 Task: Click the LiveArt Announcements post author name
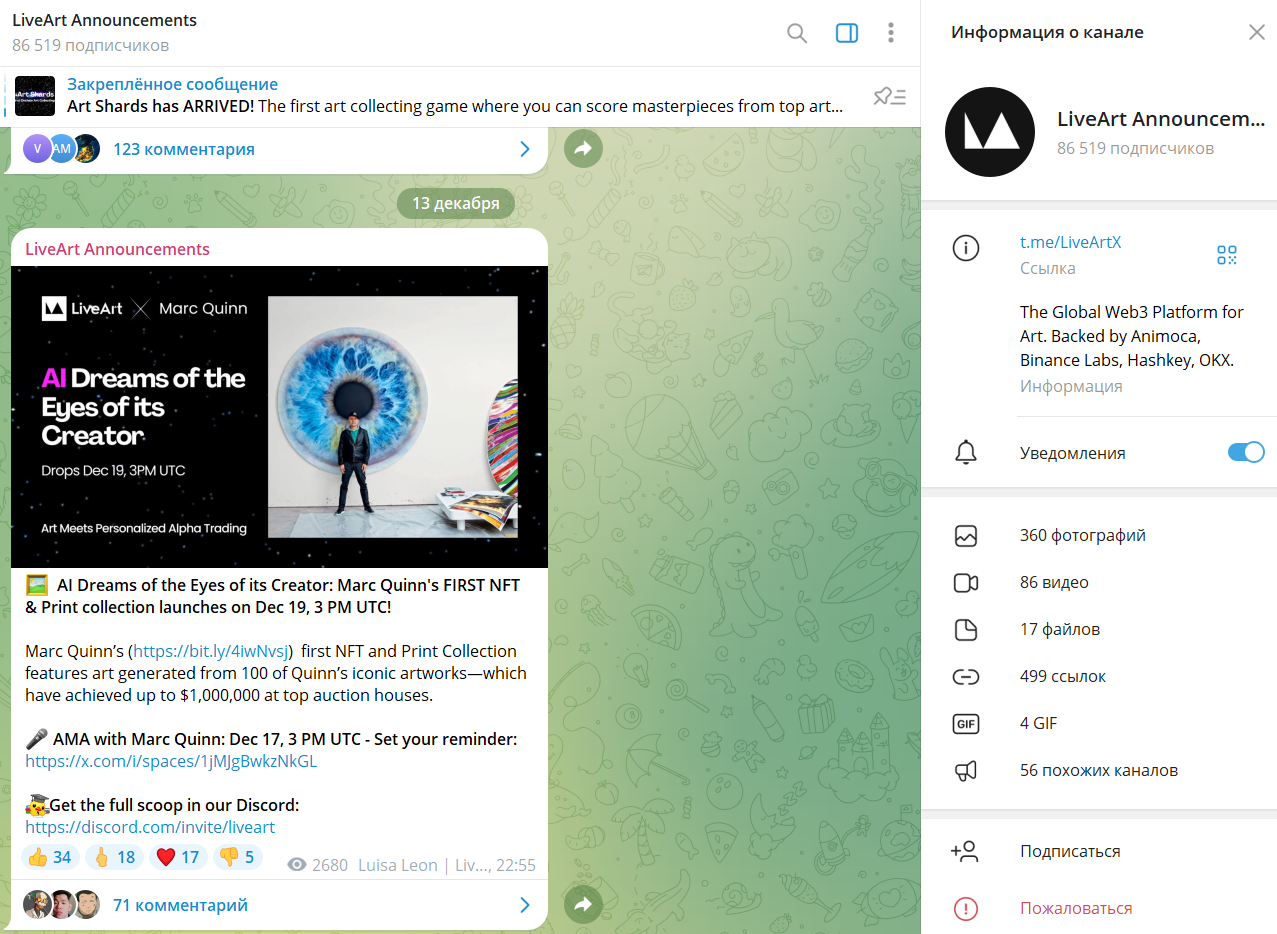click(117, 249)
